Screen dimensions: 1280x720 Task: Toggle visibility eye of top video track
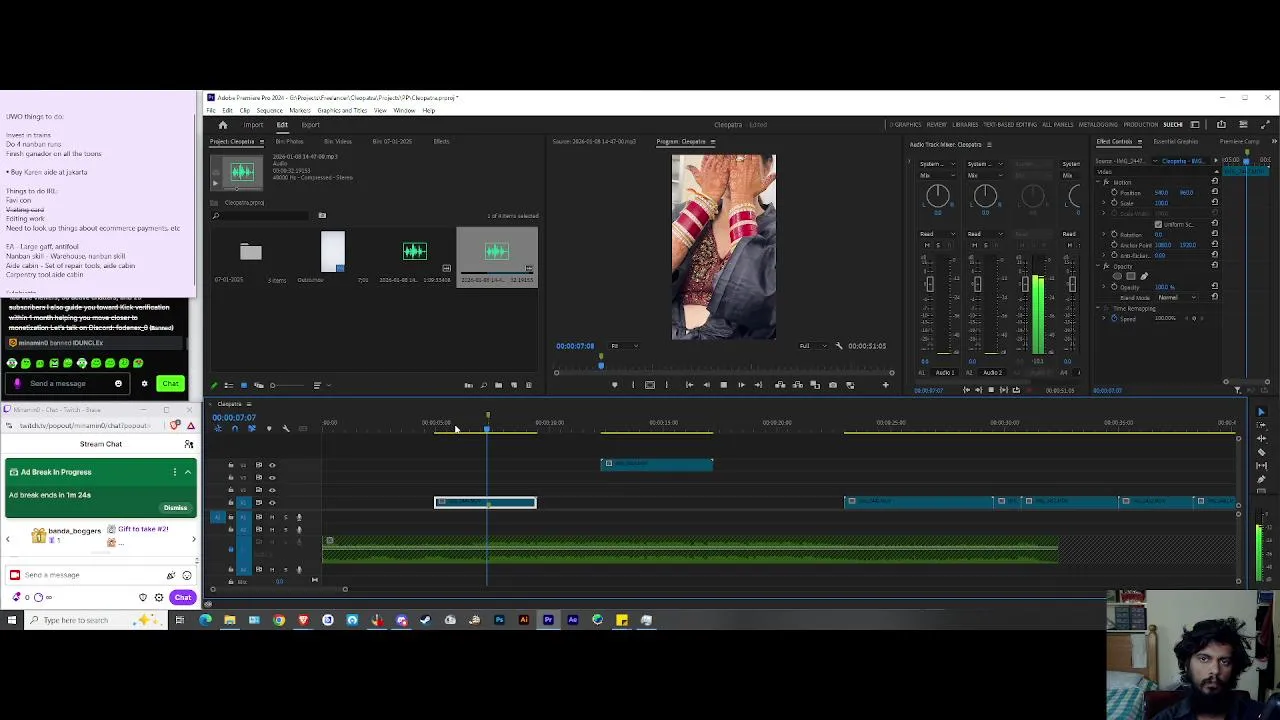[272, 465]
